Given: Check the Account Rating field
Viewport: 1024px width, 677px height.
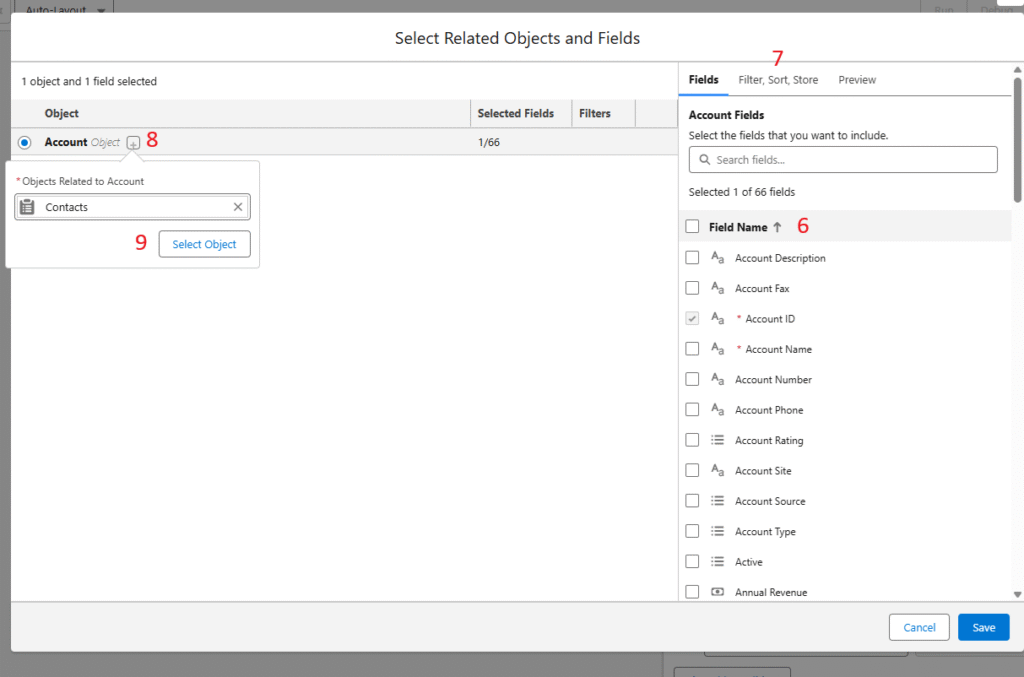Looking at the screenshot, I should [x=692, y=440].
